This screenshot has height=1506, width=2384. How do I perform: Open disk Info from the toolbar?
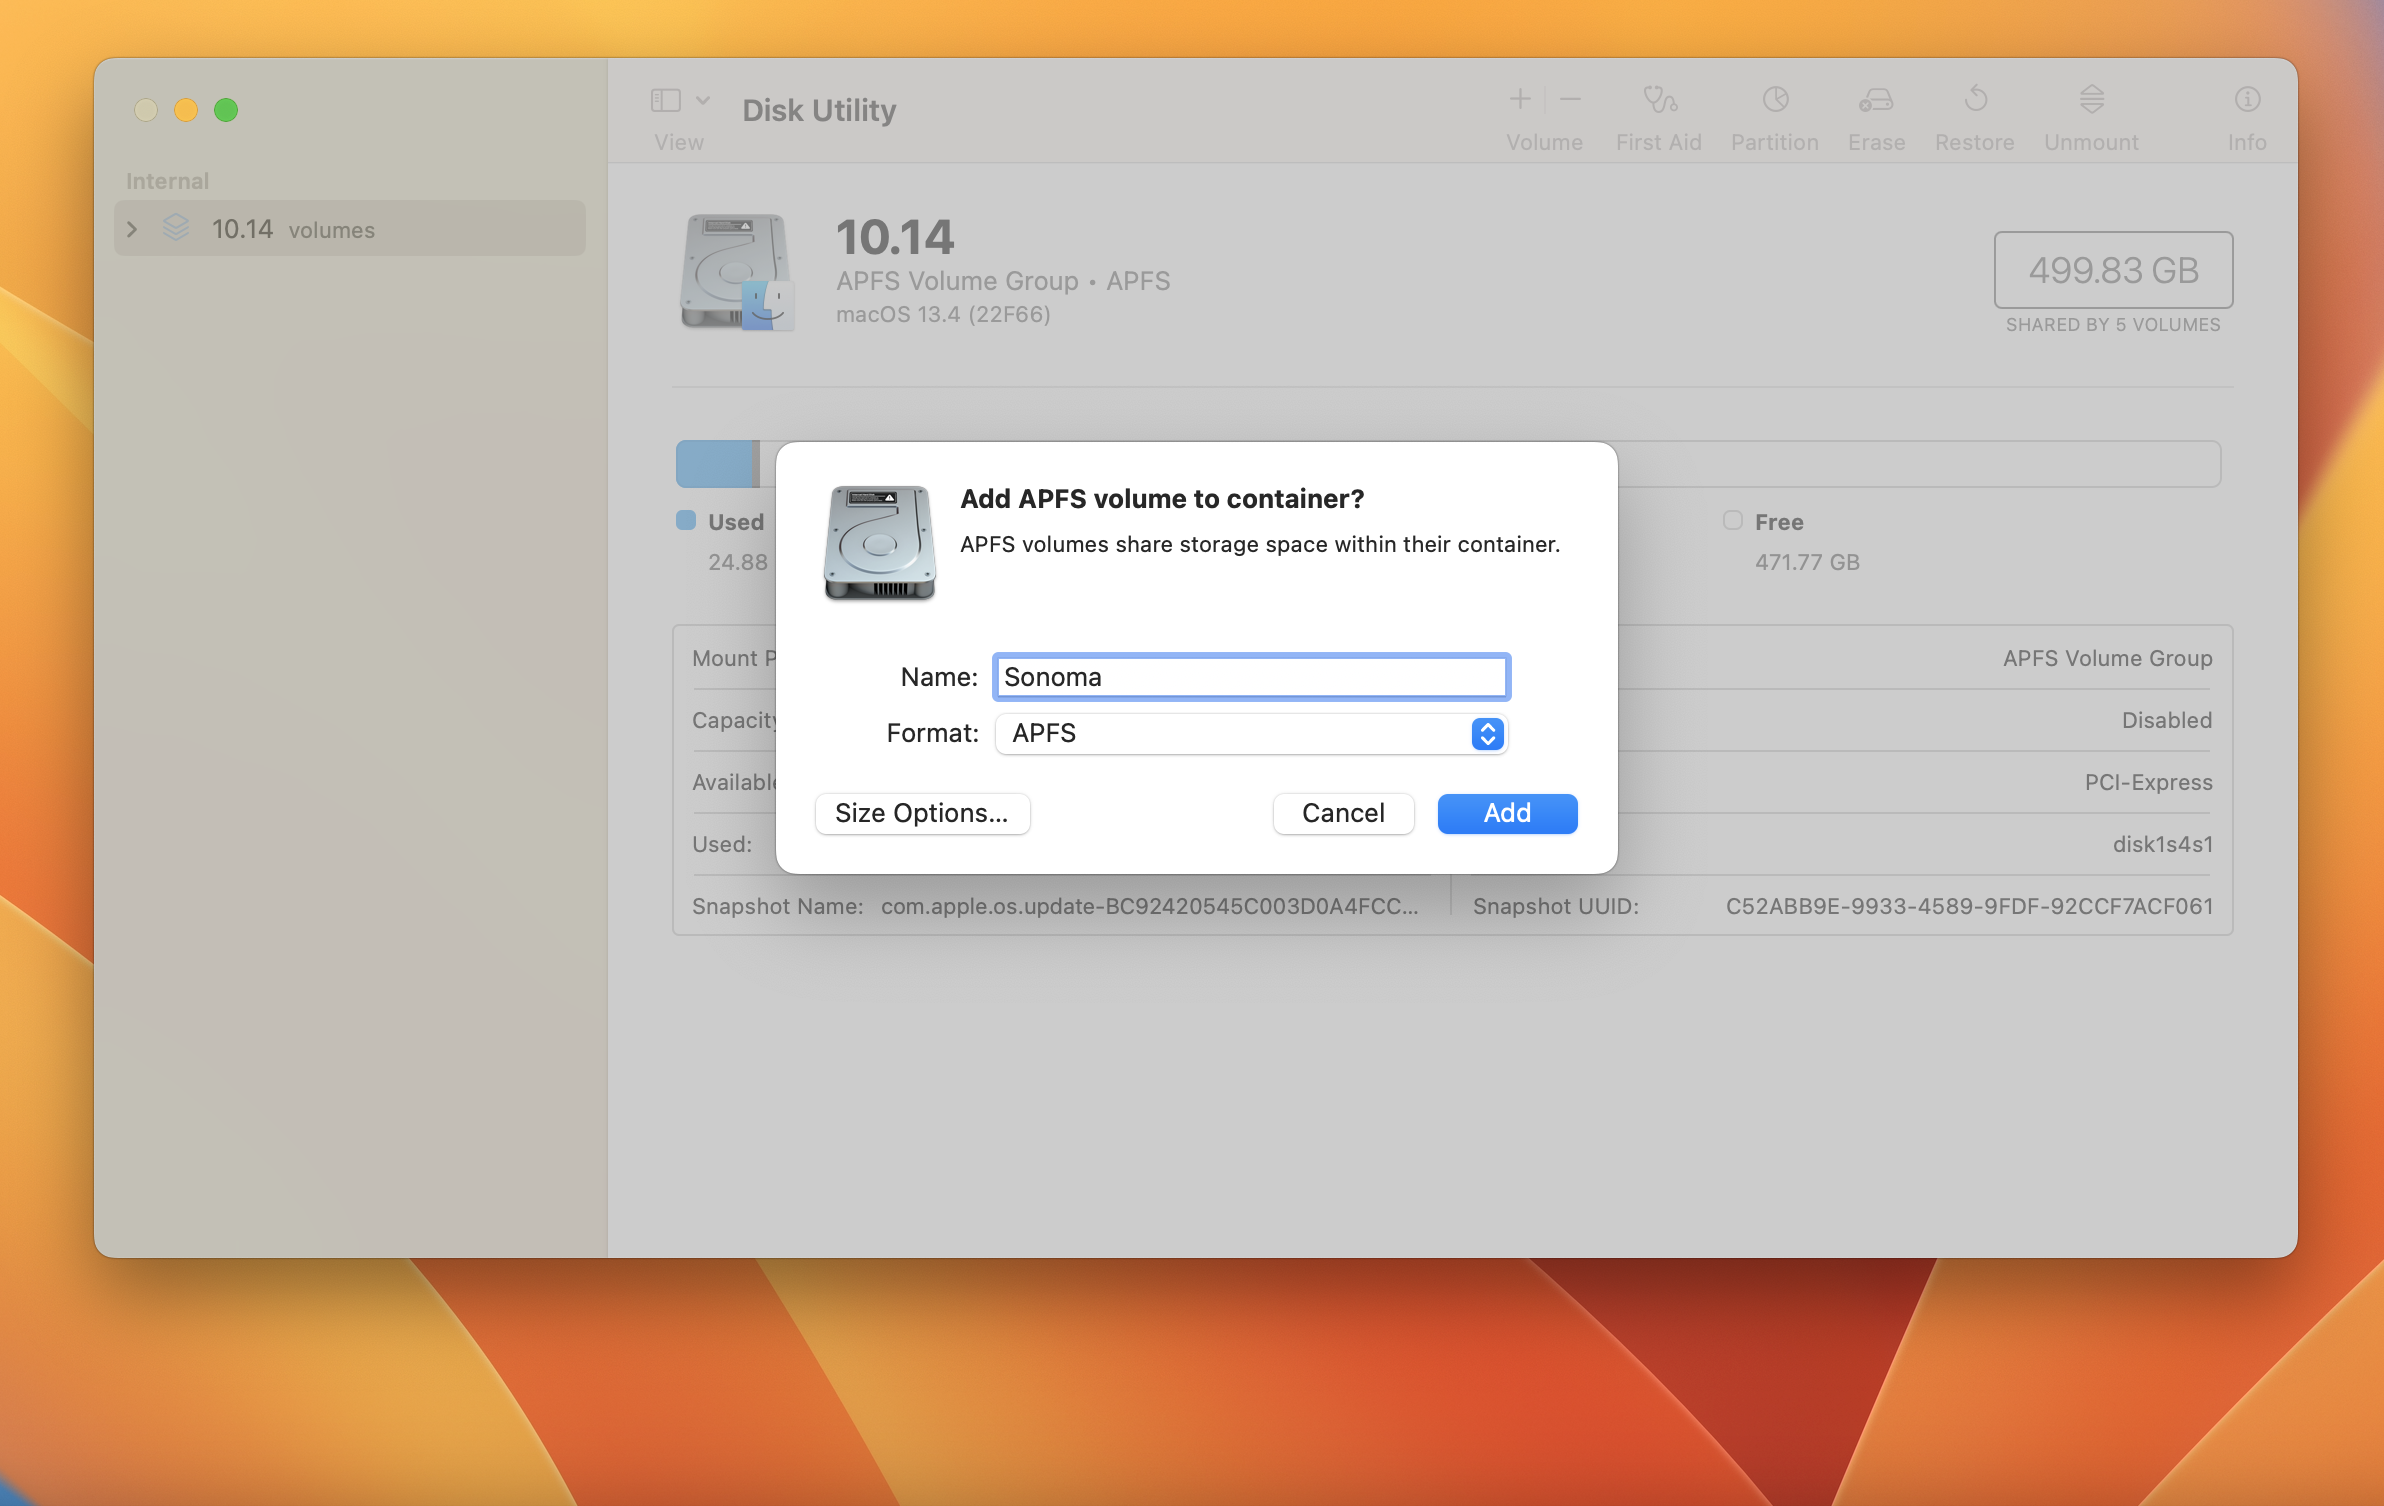coord(2246,100)
